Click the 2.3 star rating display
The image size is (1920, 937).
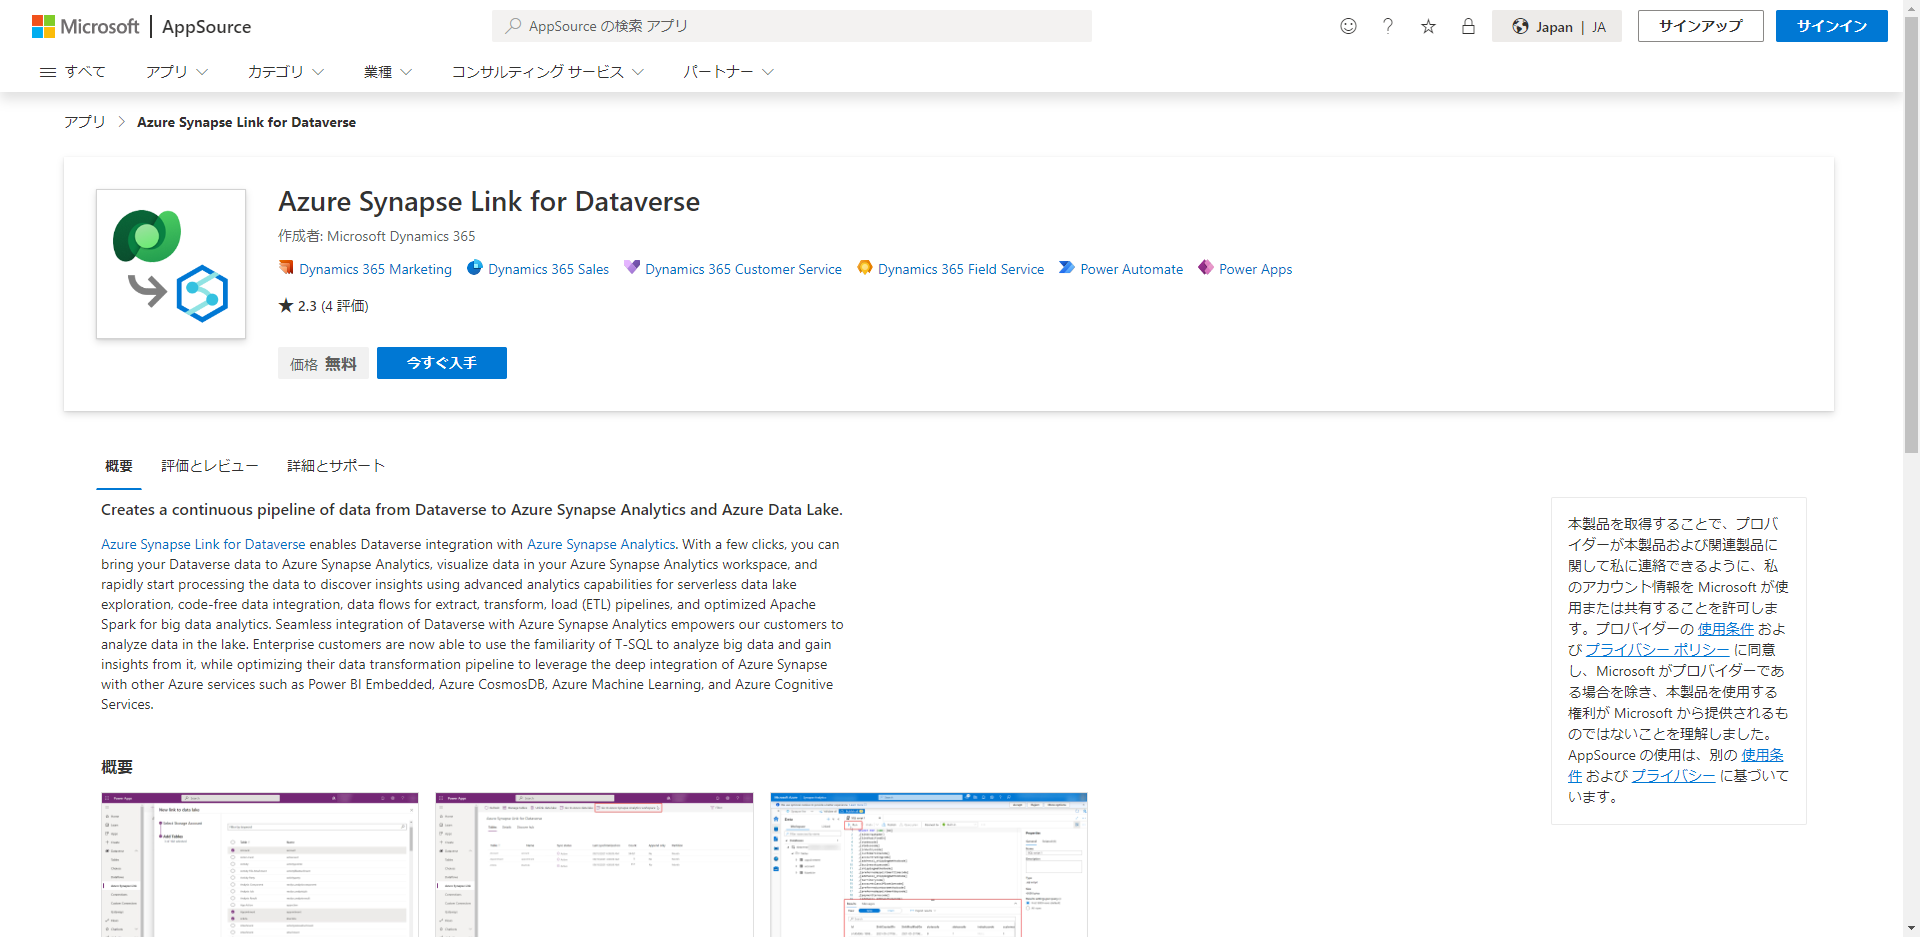[x=322, y=305]
